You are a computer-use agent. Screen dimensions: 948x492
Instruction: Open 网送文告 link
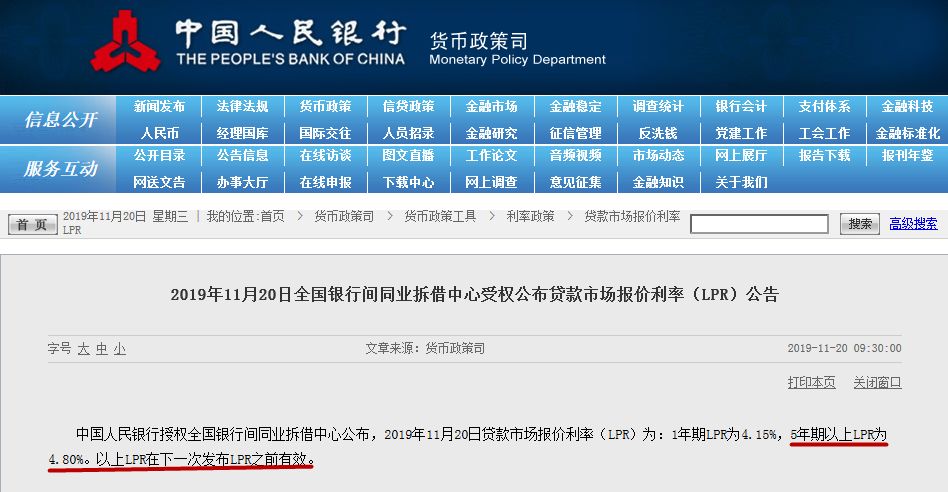[x=159, y=182]
